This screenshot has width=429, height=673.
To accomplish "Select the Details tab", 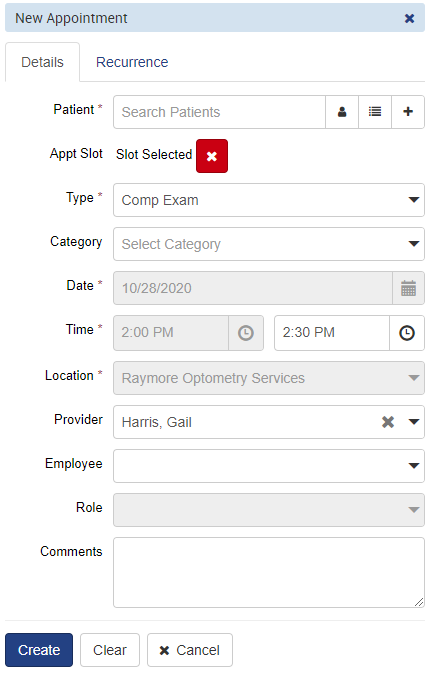I will (x=42, y=62).
